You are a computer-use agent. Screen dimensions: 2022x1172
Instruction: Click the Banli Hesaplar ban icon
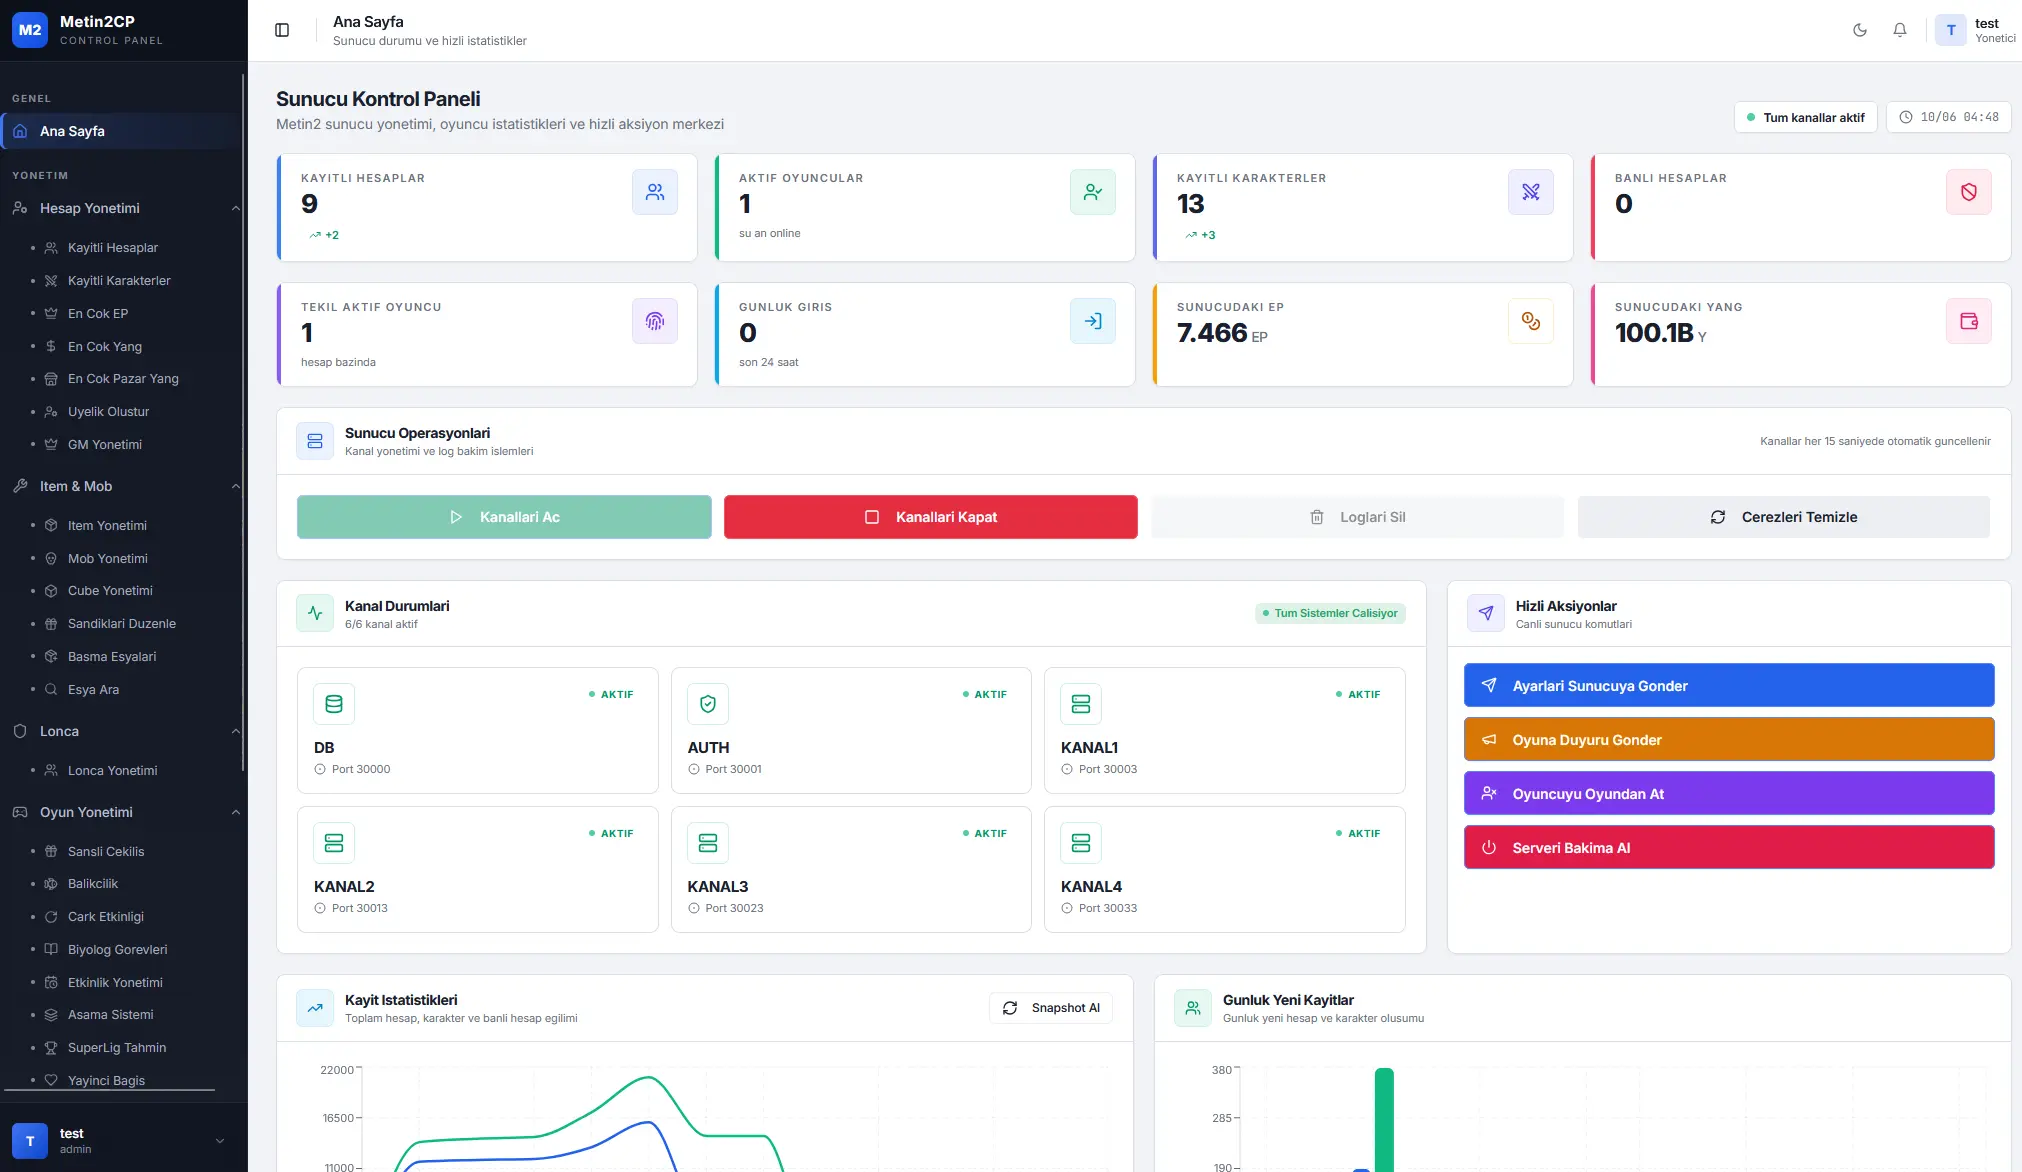click(1969, 192)
